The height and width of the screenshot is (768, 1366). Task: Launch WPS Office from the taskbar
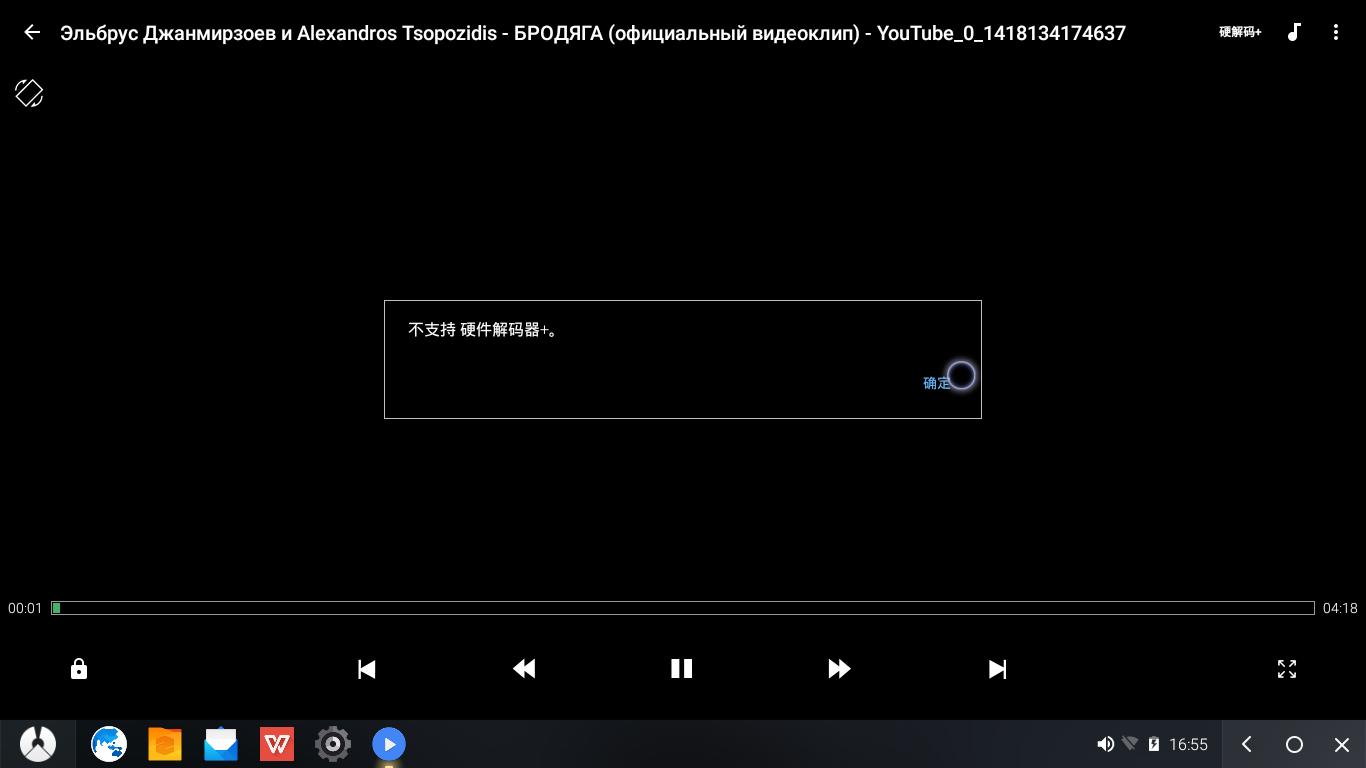click(277, 744)
